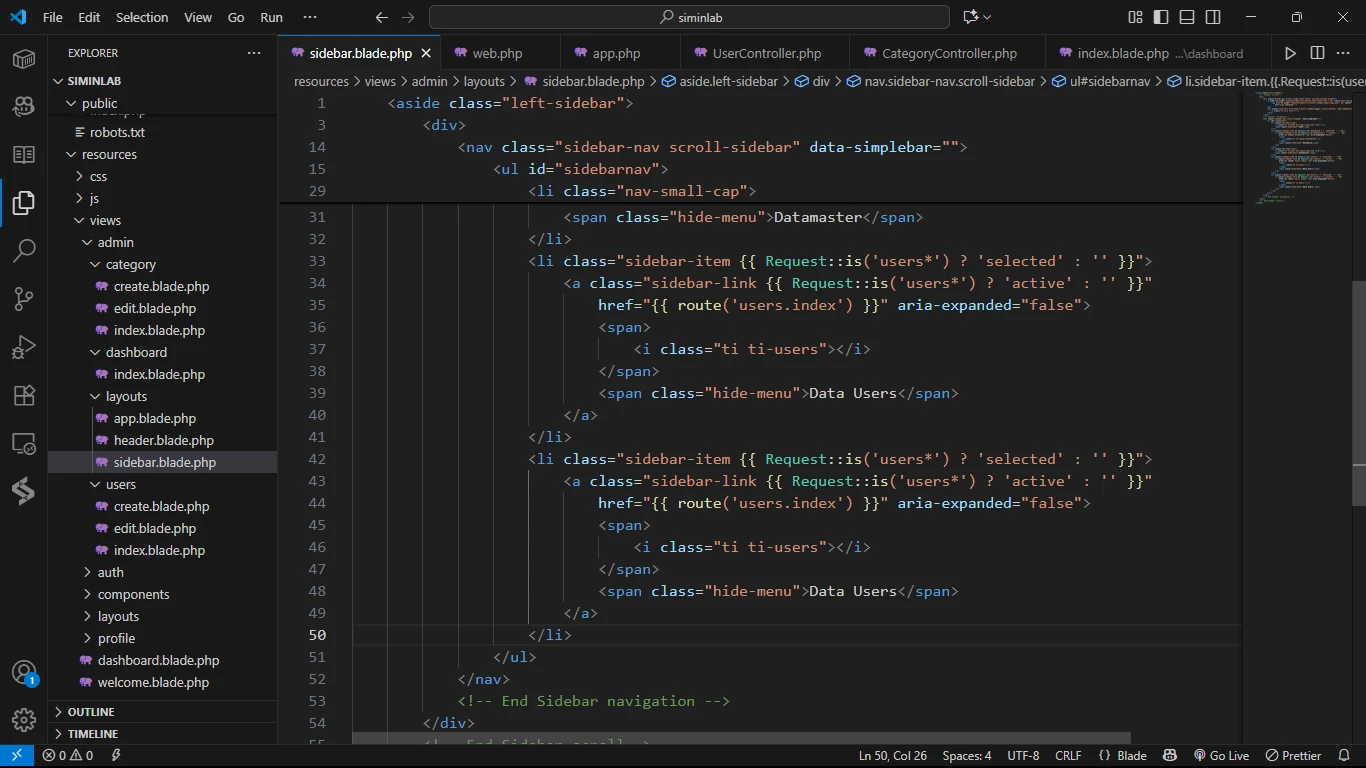
Task: Click the Accounts icon in activity bar
Action: (x=24, y=671)
